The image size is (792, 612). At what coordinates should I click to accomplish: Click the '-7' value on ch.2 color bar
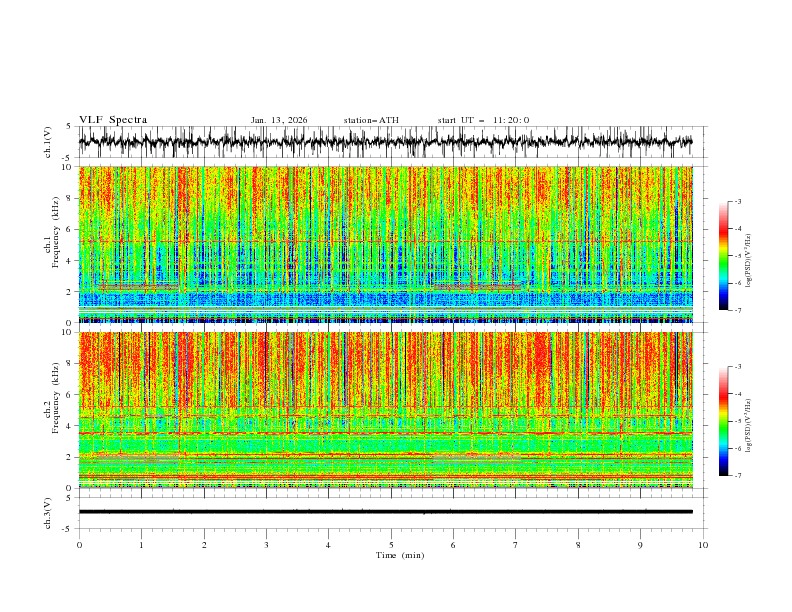(737, 475)
